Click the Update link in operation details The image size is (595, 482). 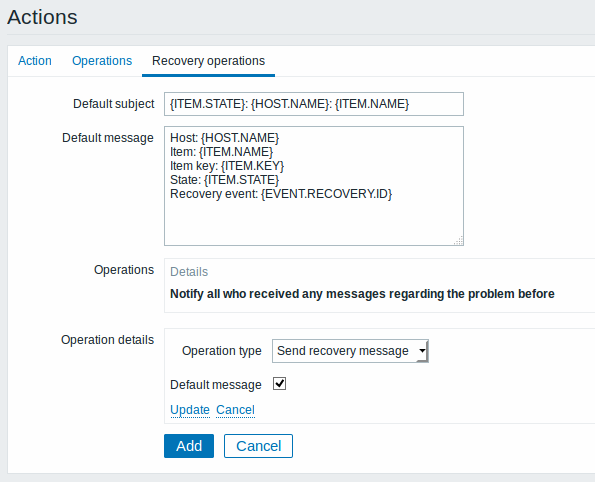point(190,410)
